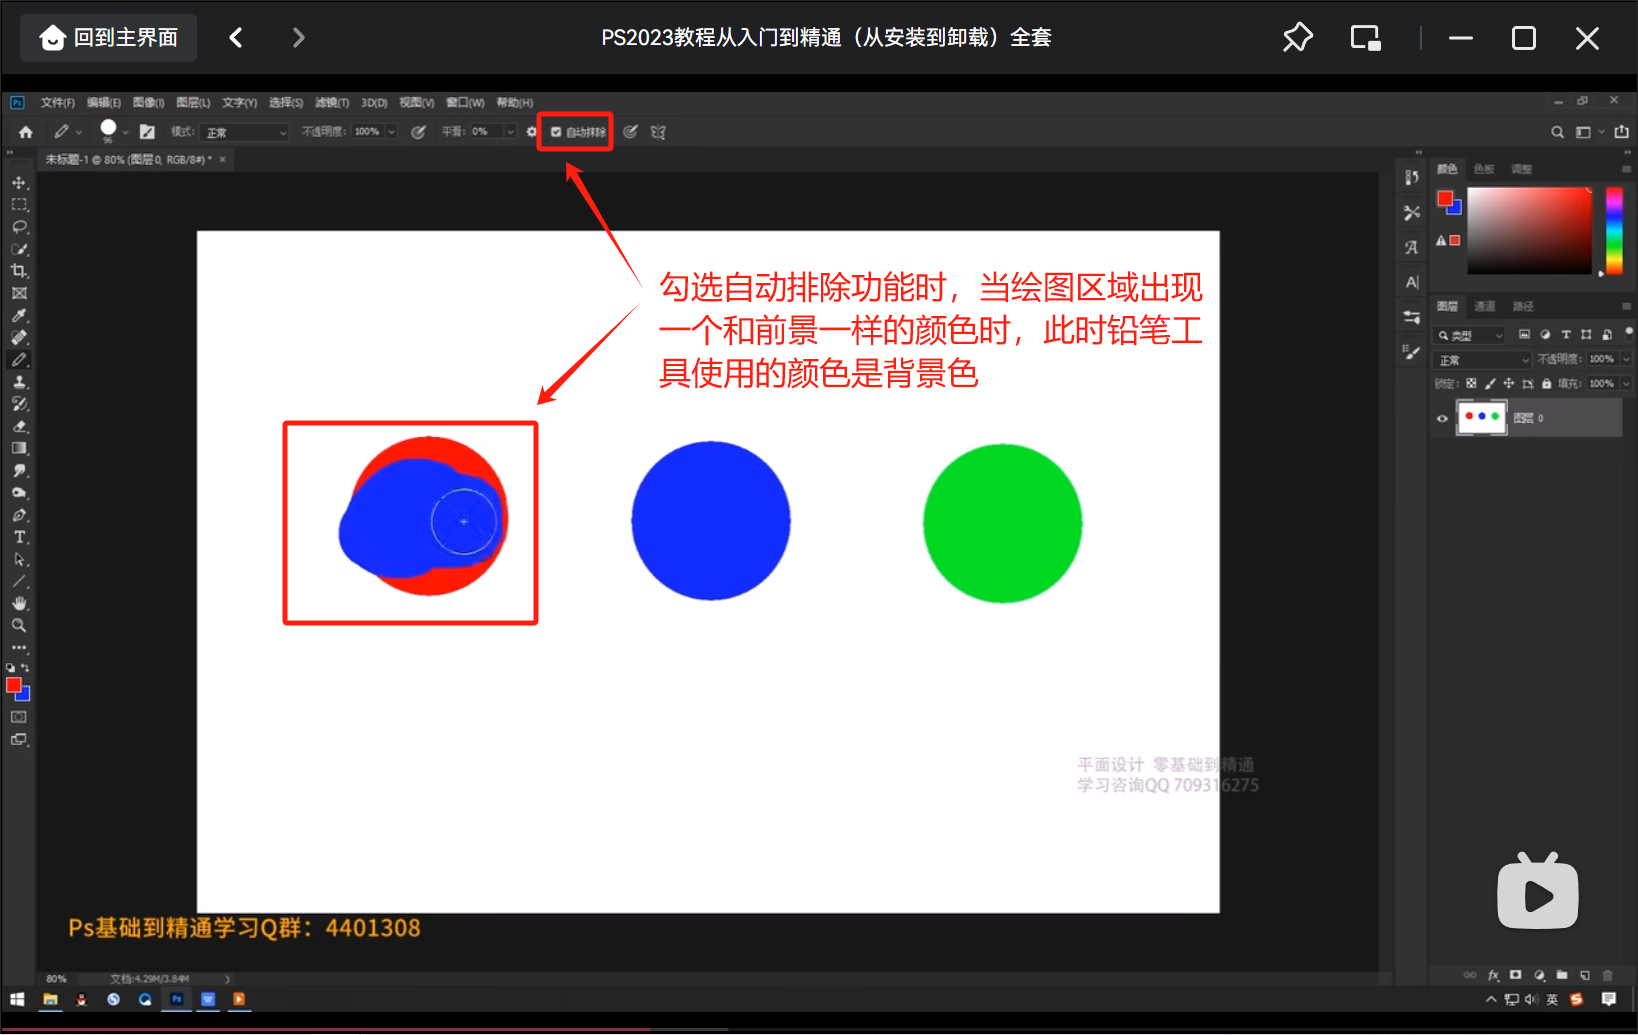Toggle the Brush Settings panel button
The image size is (1638, 1035).
coord(147,132)
